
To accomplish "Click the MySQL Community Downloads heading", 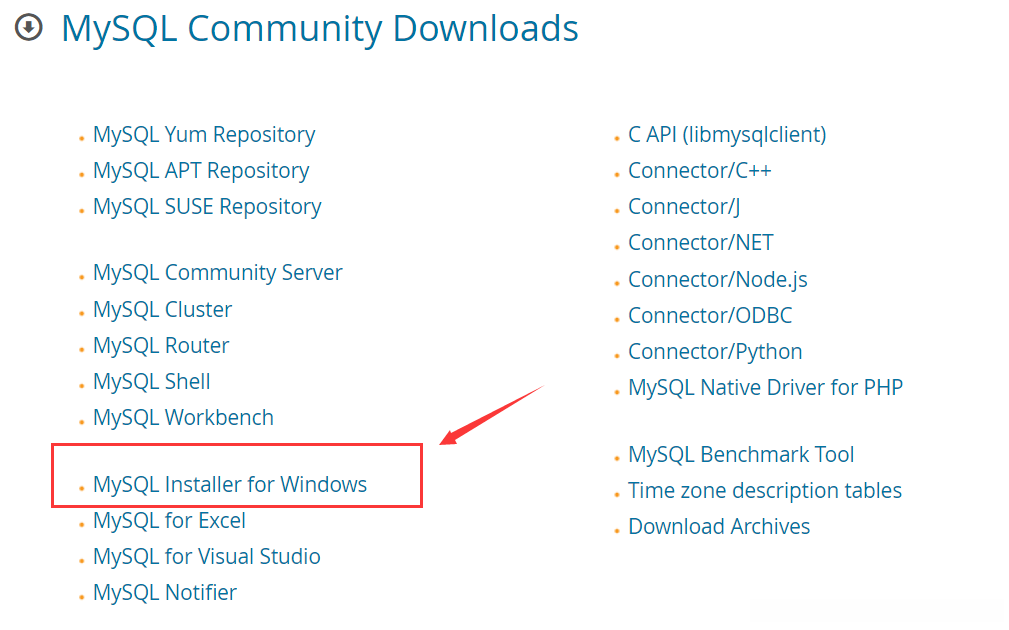I will 320,29.
